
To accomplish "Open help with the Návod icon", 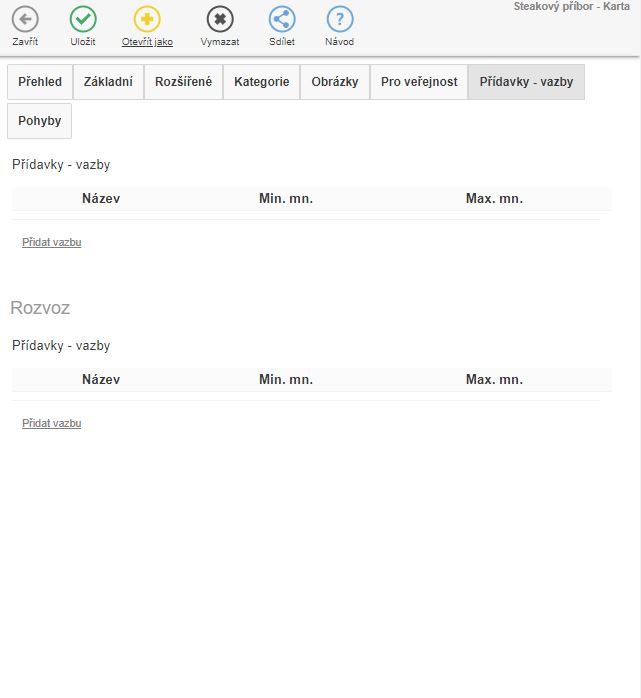I will coord(340,19).
